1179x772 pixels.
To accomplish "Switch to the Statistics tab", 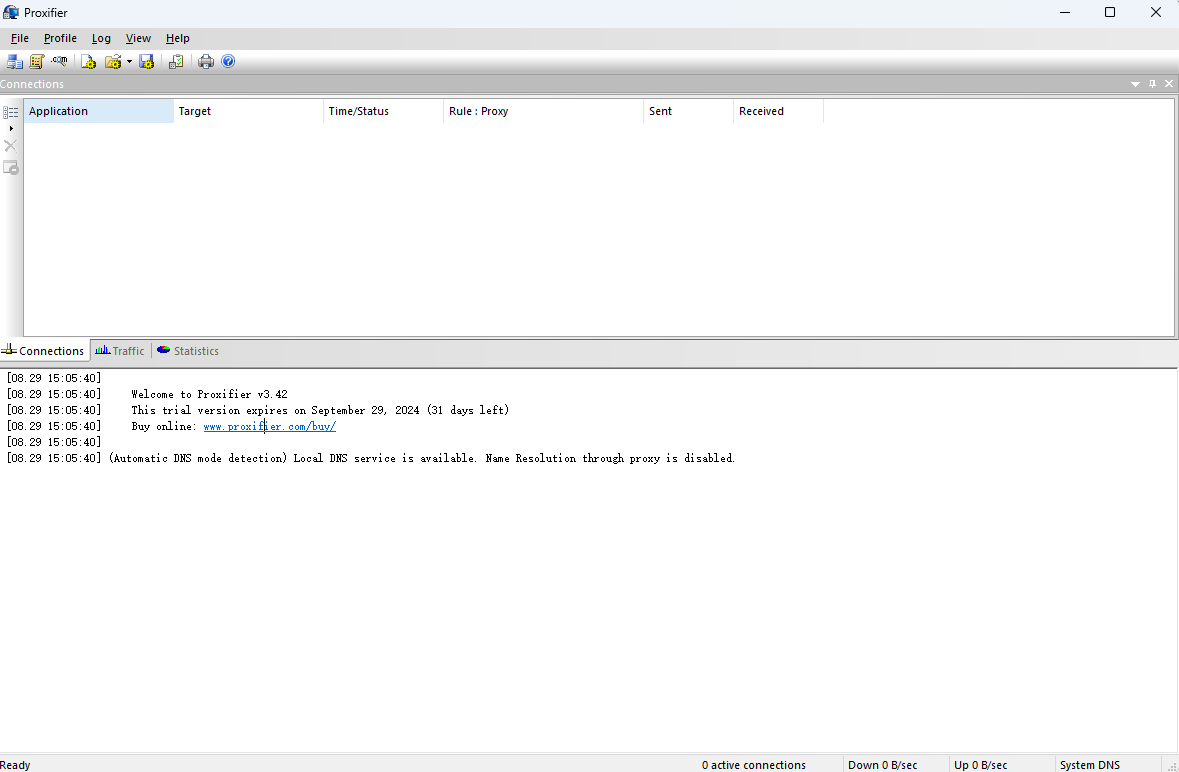I will (188, 351).
